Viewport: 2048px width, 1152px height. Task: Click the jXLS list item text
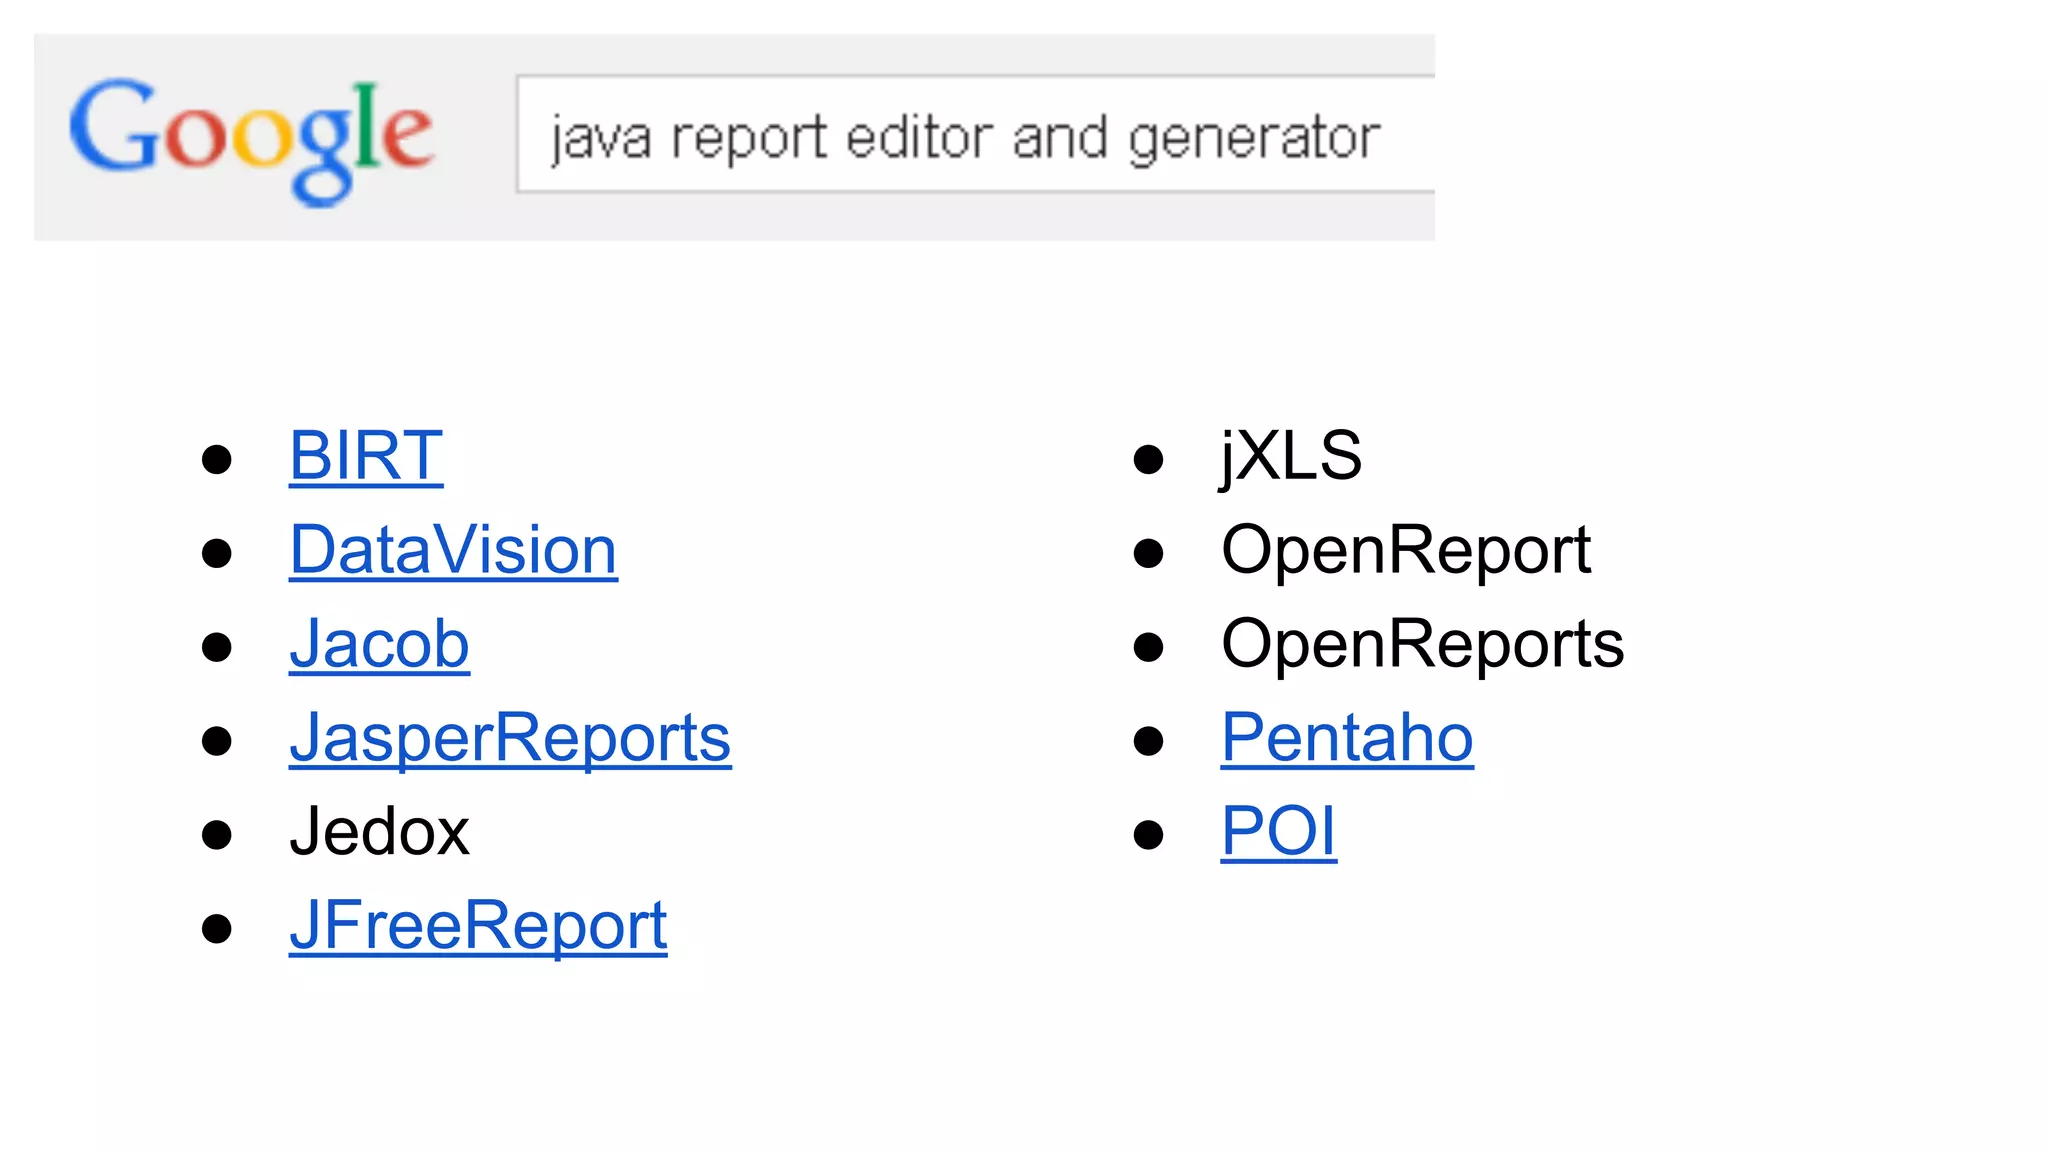[1291, 456]
